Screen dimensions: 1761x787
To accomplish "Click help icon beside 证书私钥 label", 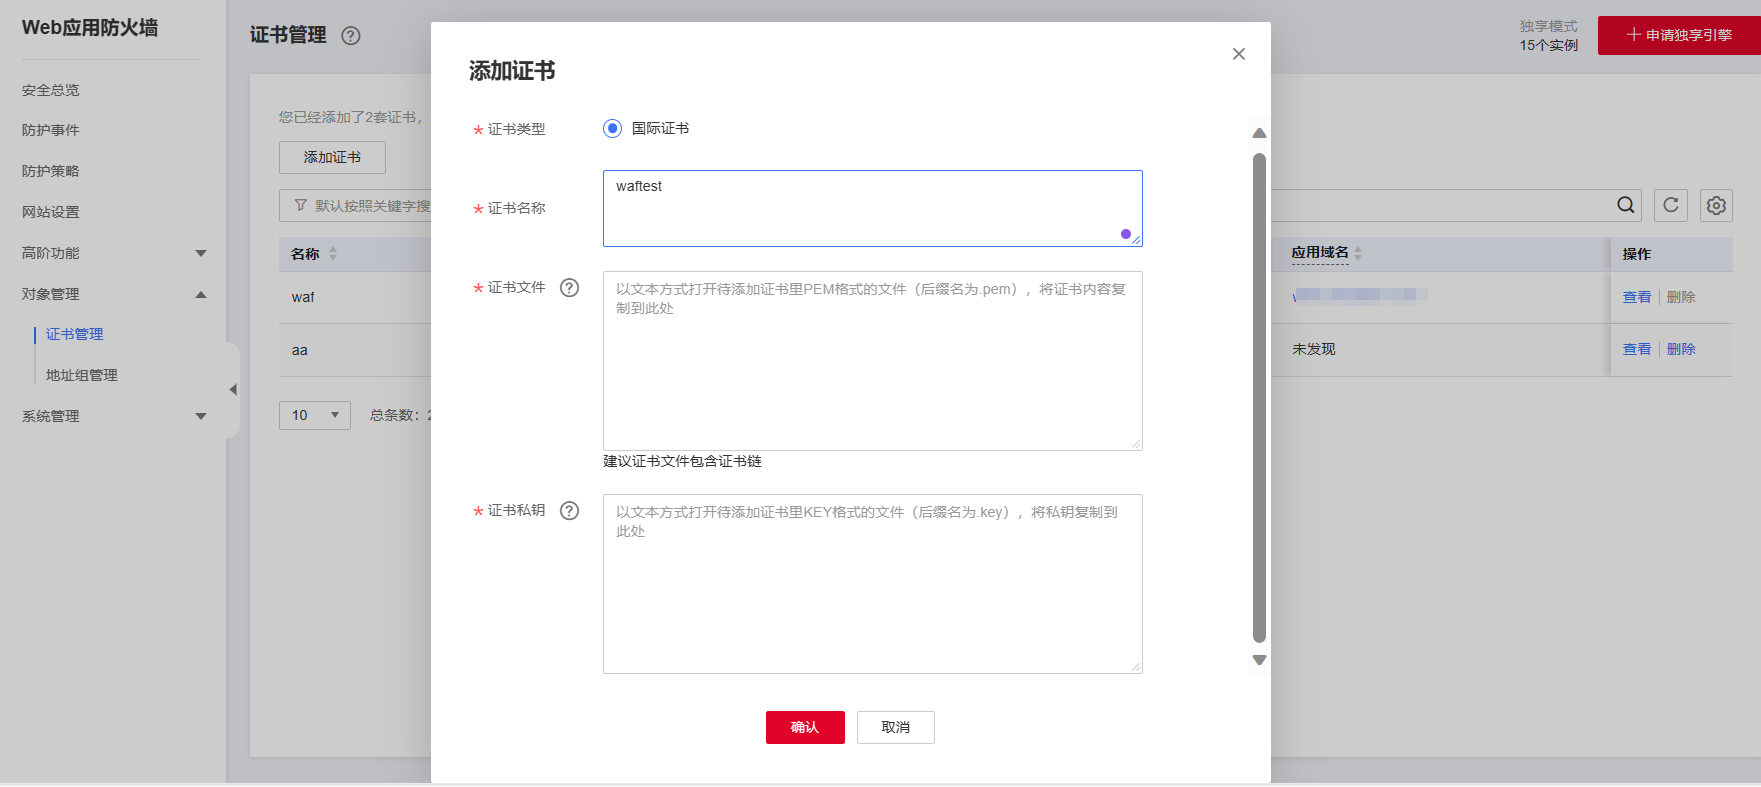I will pos(569,511).
